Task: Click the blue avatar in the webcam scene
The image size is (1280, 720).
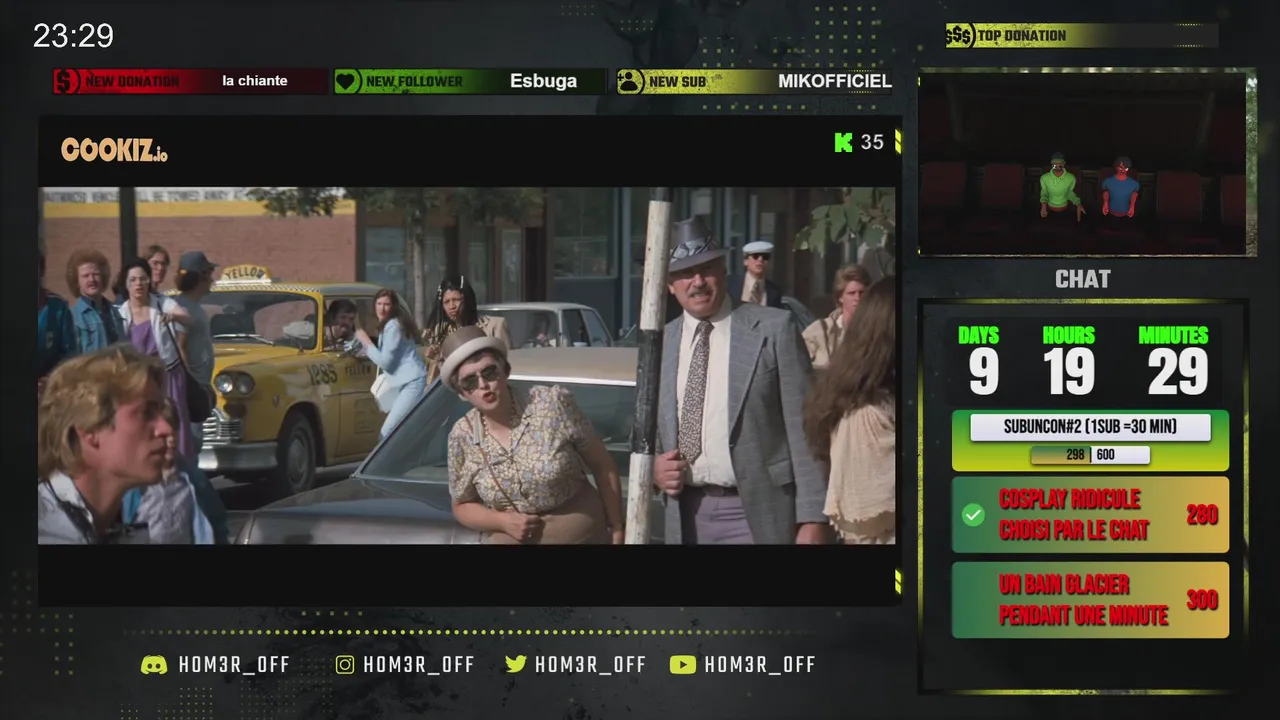Action: [1121, 187]
